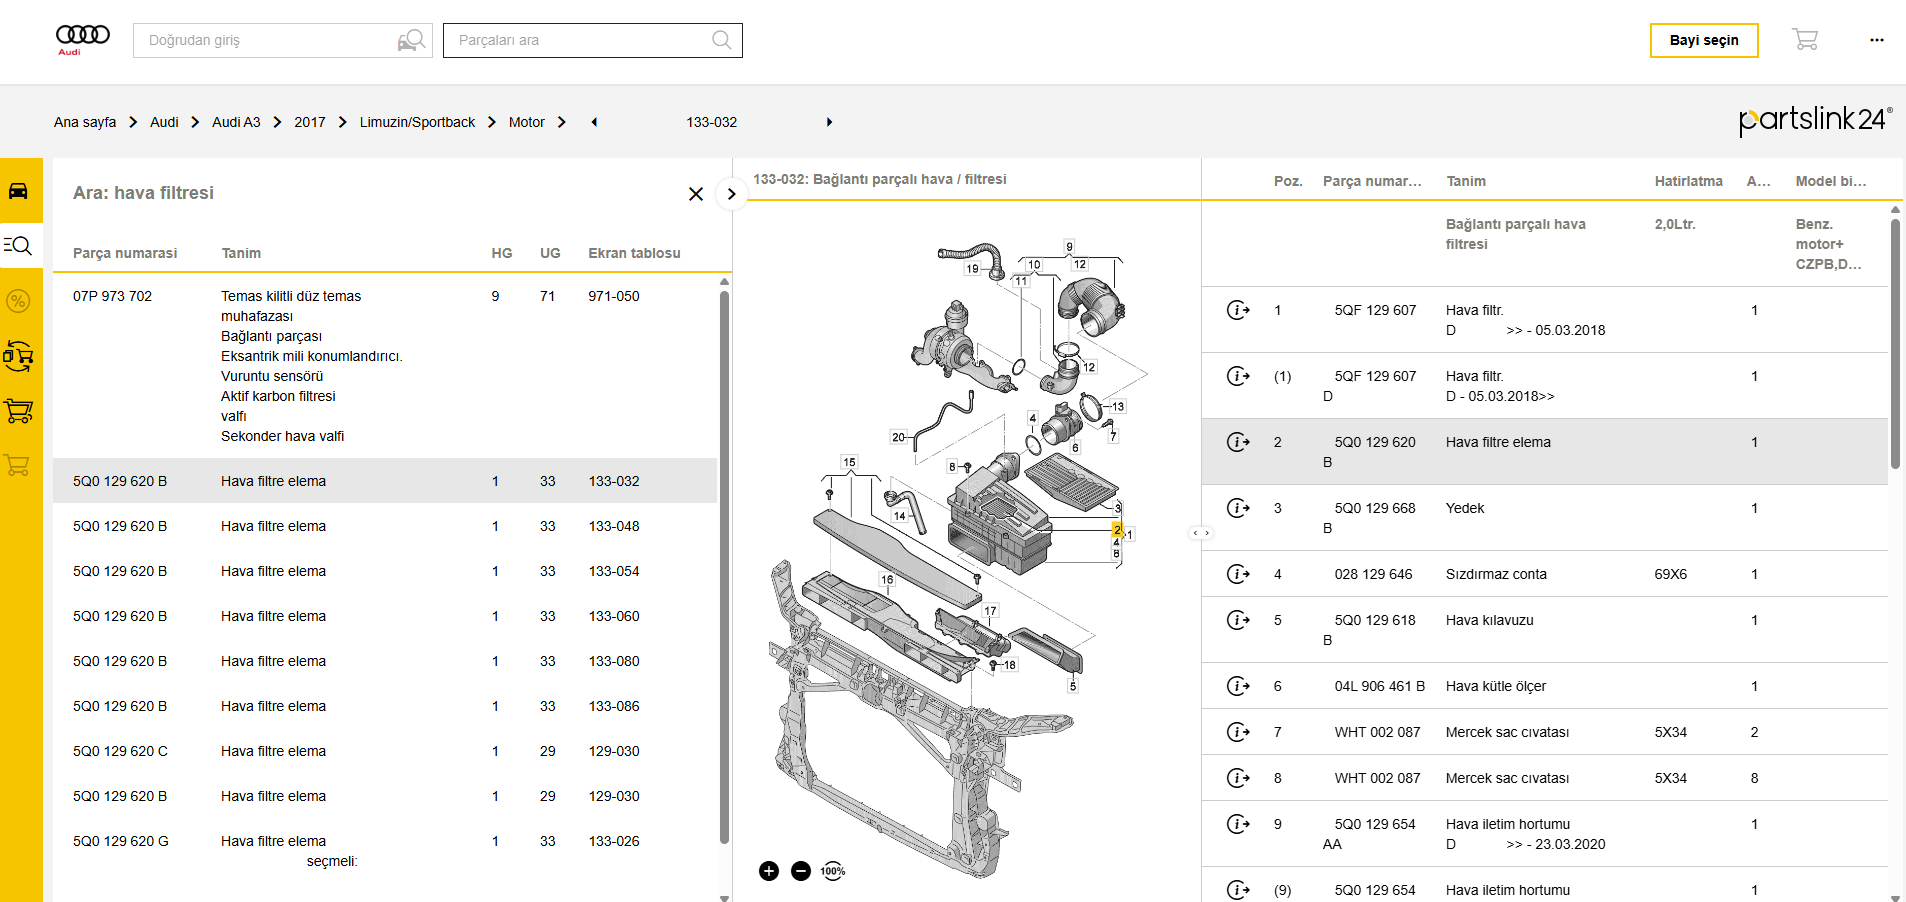This screenshot has height=902, width=1906.
Task: Select result 5Q0 129 620 C
Action: click(385, 751)
